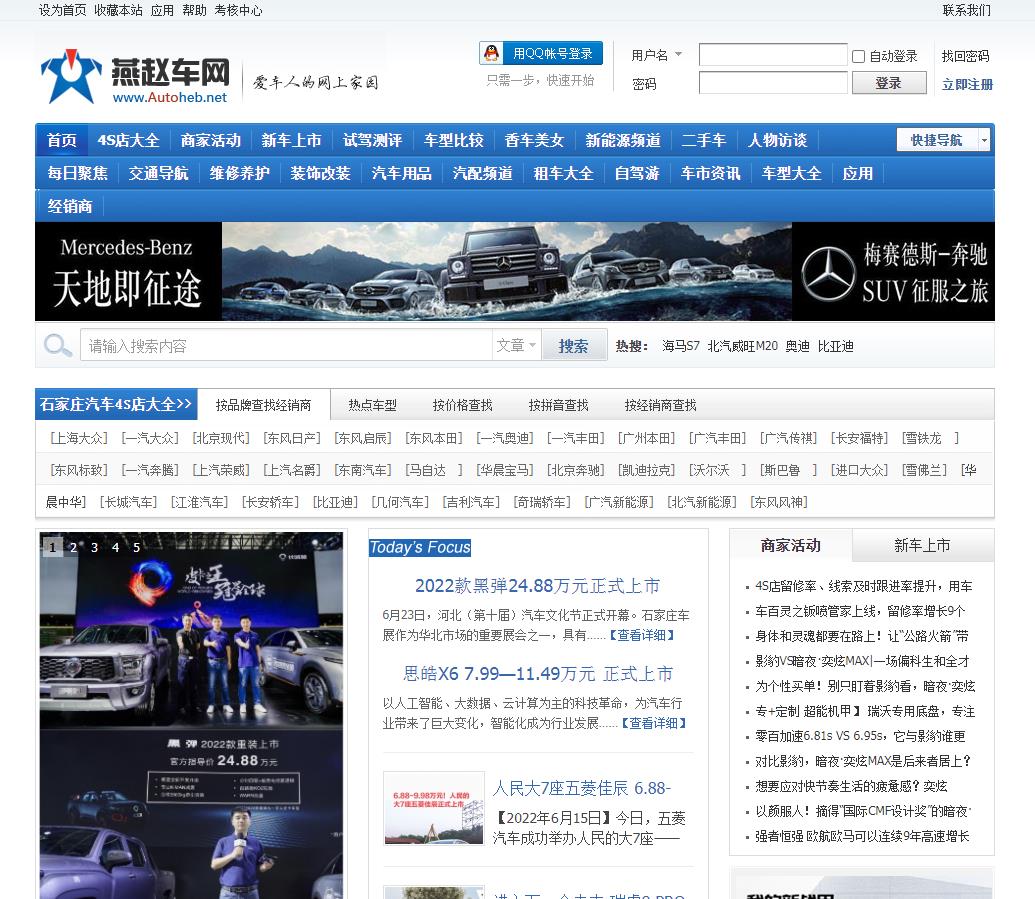Click 查看详细 under 思皓X6 article
Image resolution: width=1035 pixels, height=899 pixels.
pos(654,723)
